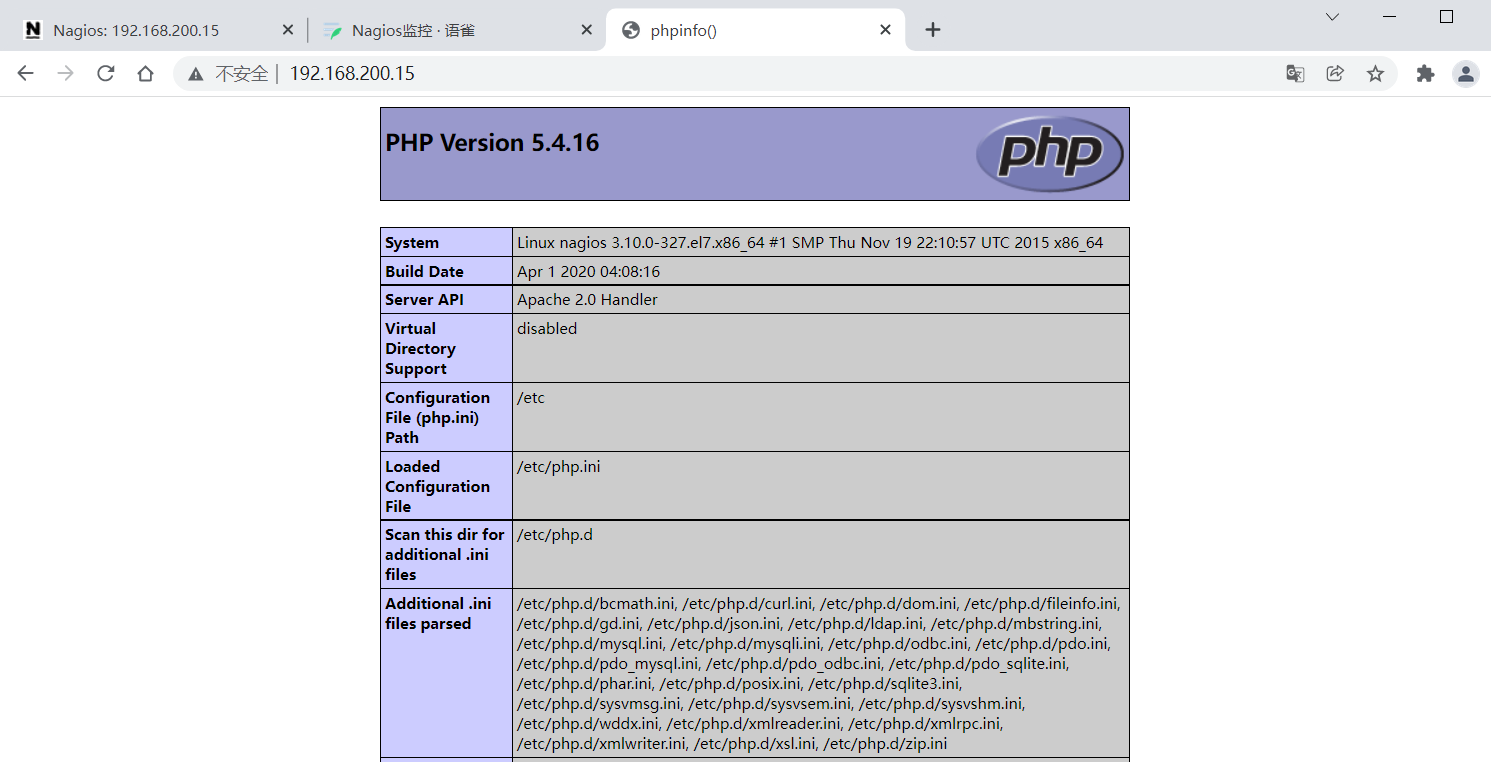
Task: Minimize the browser window
Action: (1390, 17)
